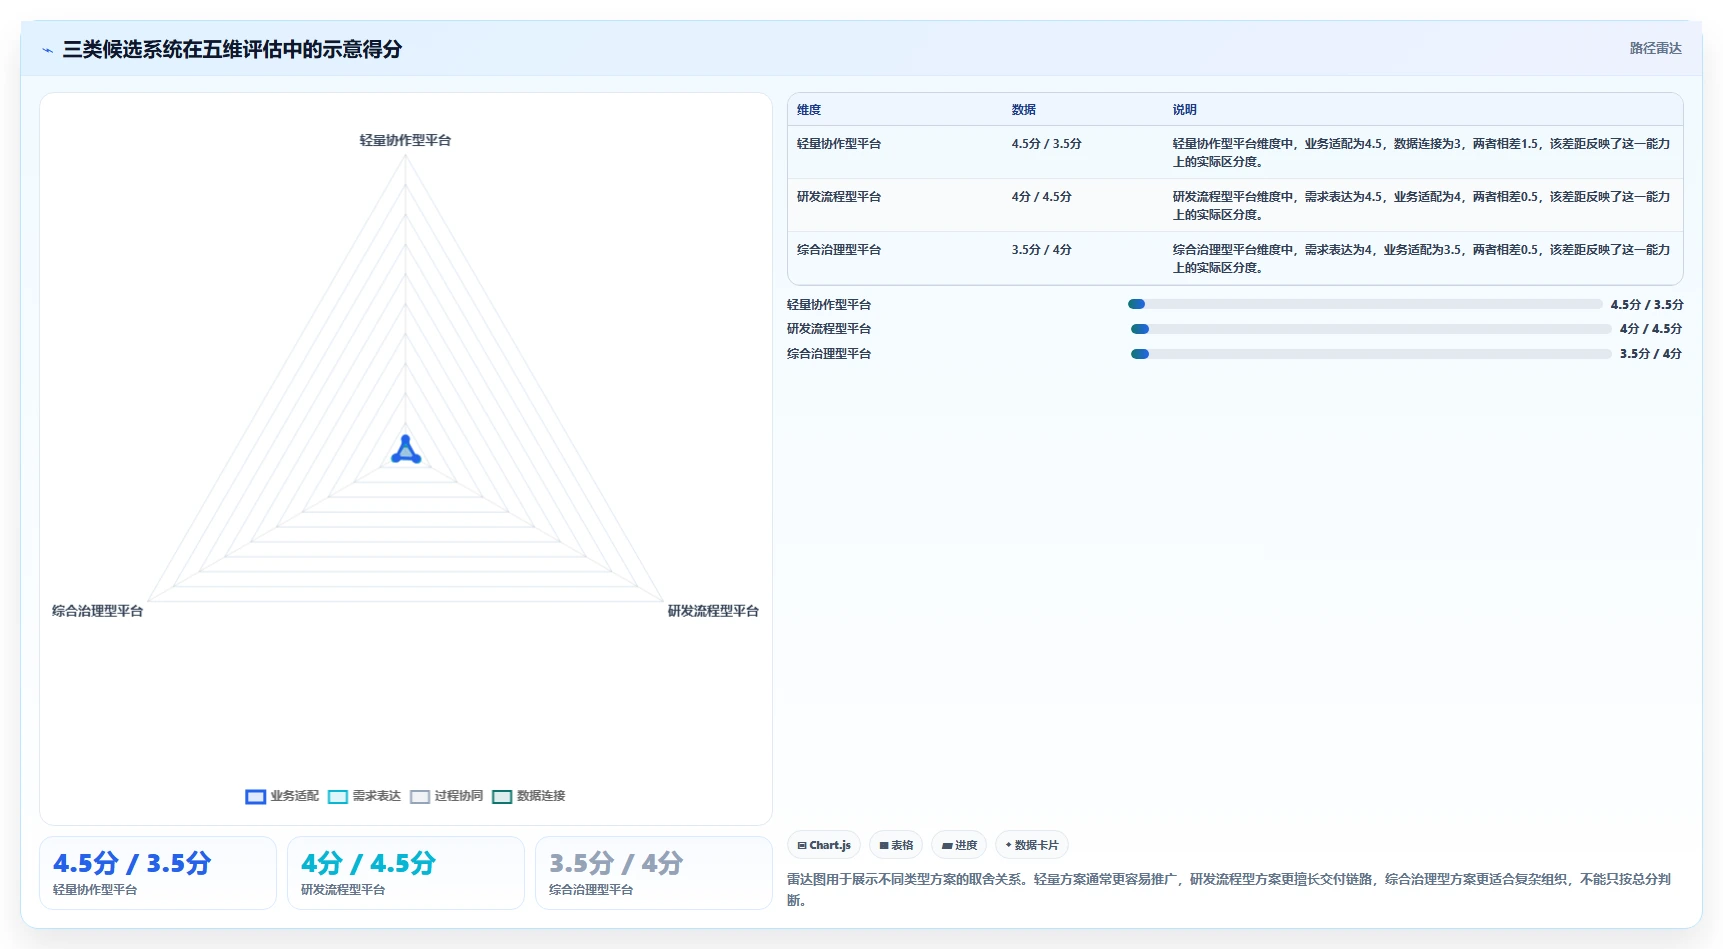Screen dimensions: 1723x949
Task: Open the 3.5分 / 4分 综合治理型平台 card
Action: point(654,873)
